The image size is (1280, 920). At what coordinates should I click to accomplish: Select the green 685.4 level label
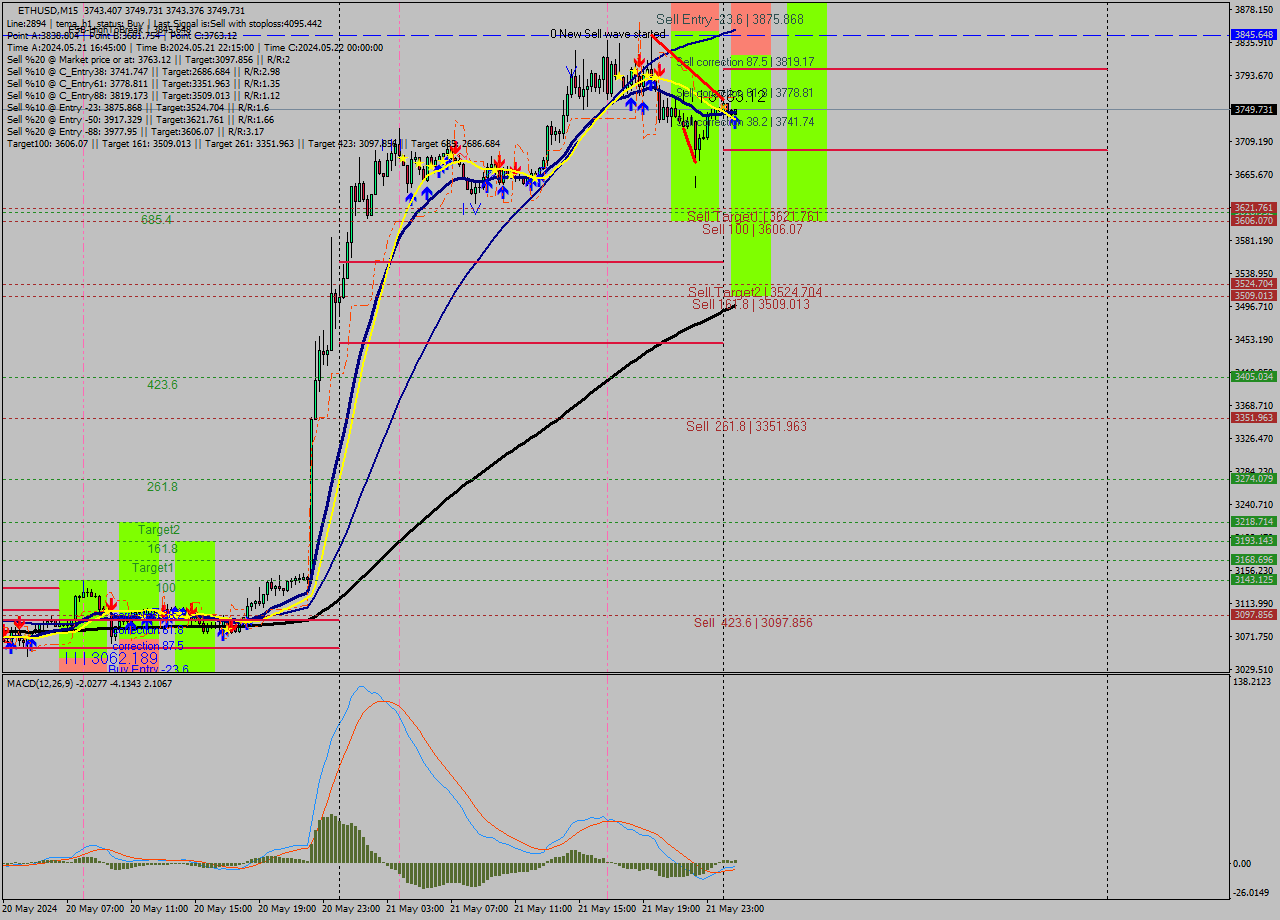[156, 219]
